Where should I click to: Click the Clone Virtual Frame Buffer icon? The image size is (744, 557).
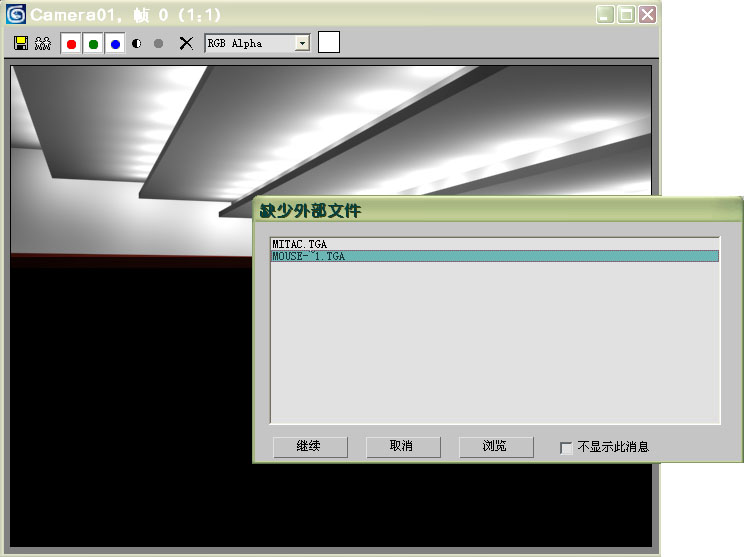point(43,43)
